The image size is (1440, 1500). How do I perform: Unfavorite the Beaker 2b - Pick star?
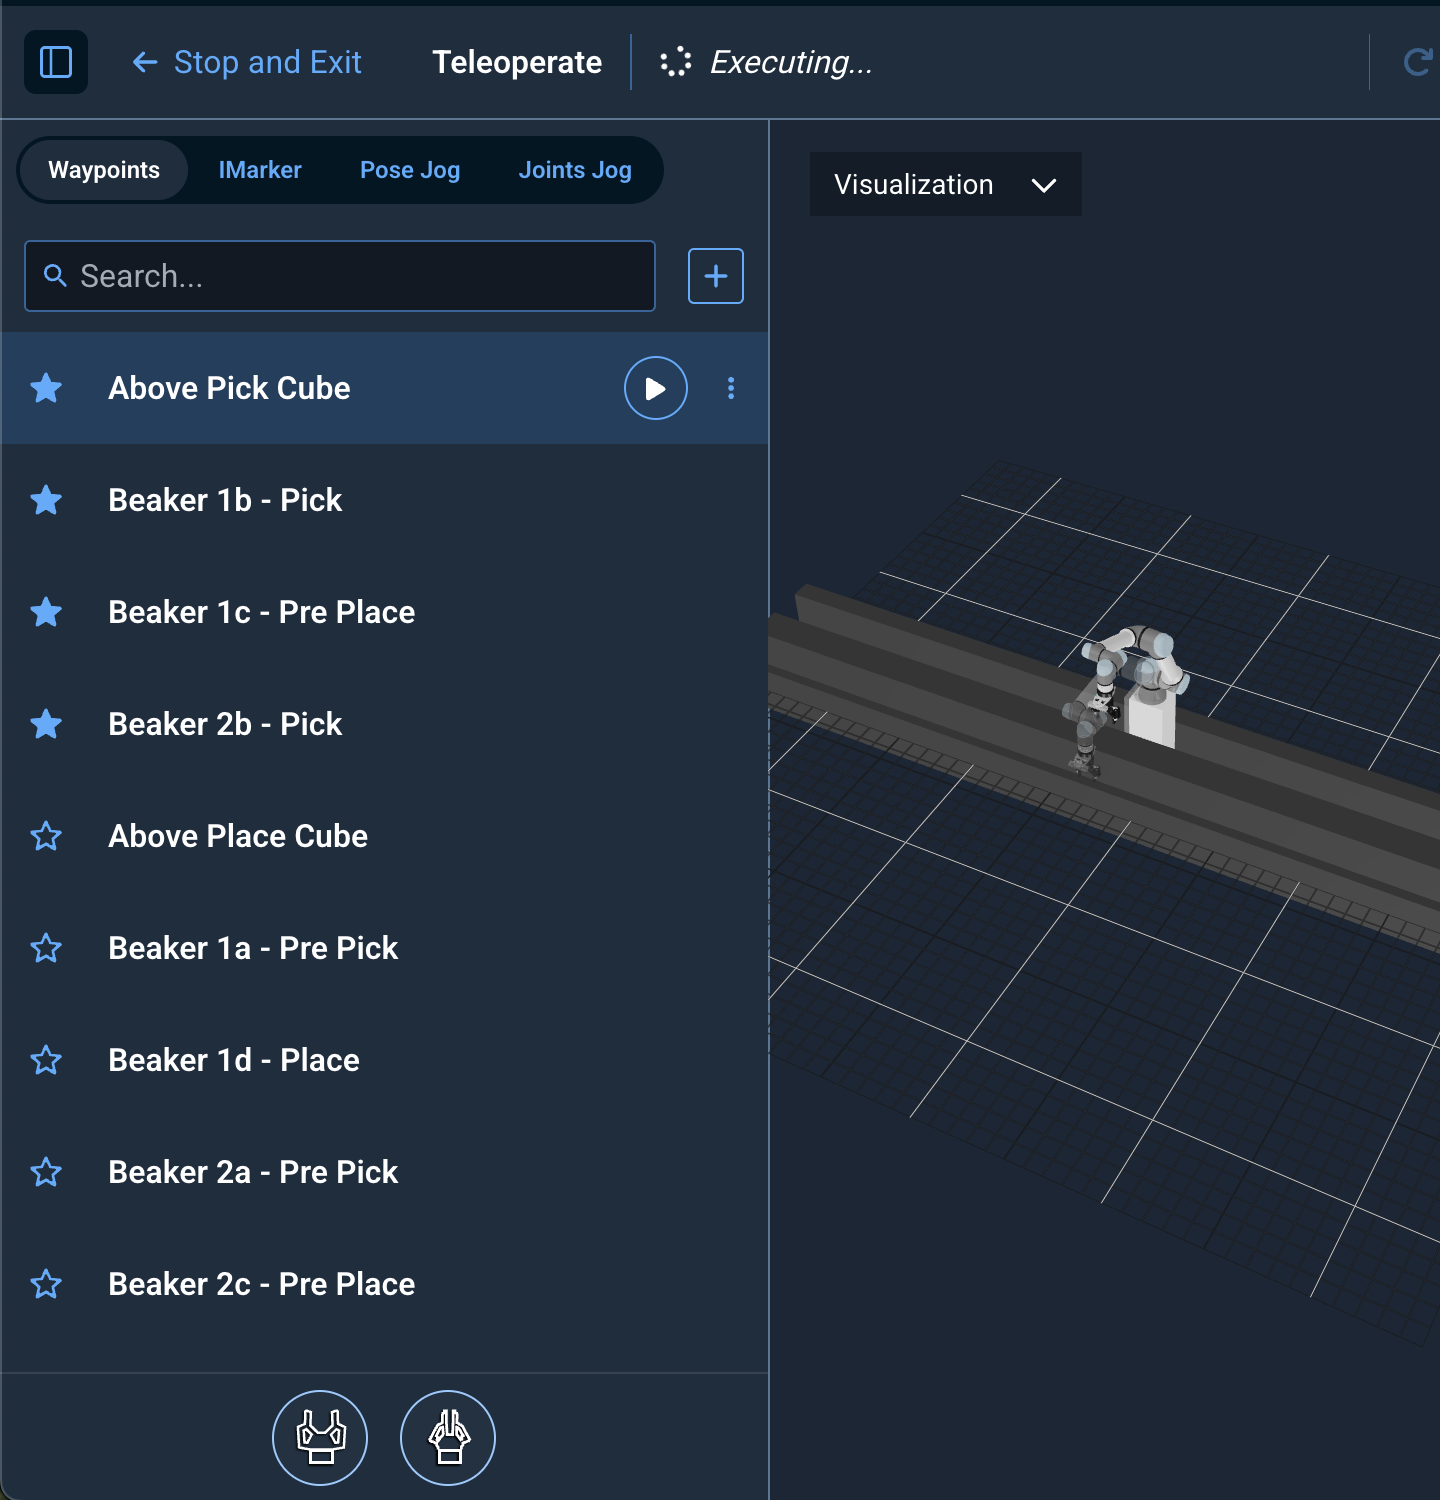[x=46, y=724]
